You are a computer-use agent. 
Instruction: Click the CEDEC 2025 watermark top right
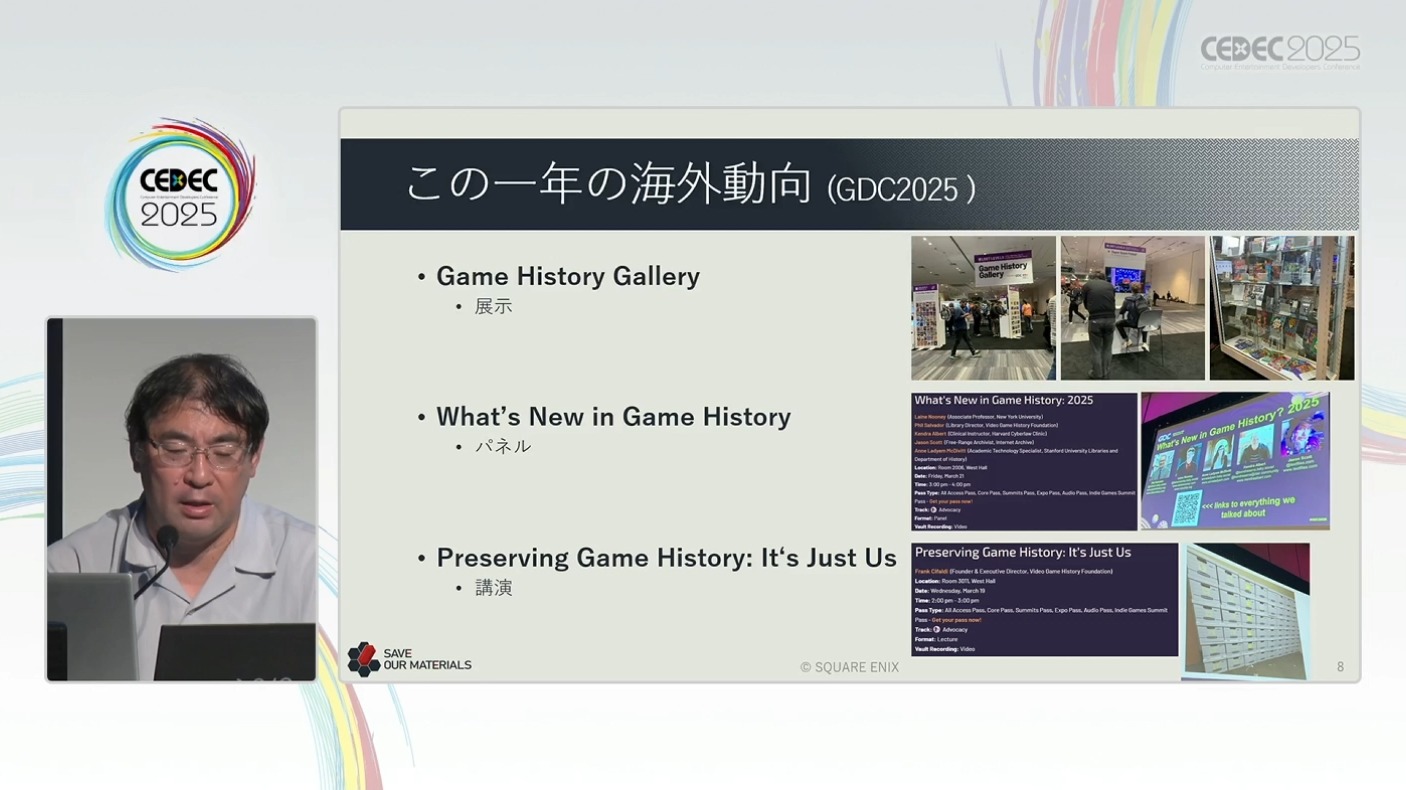click(1279, 52)
